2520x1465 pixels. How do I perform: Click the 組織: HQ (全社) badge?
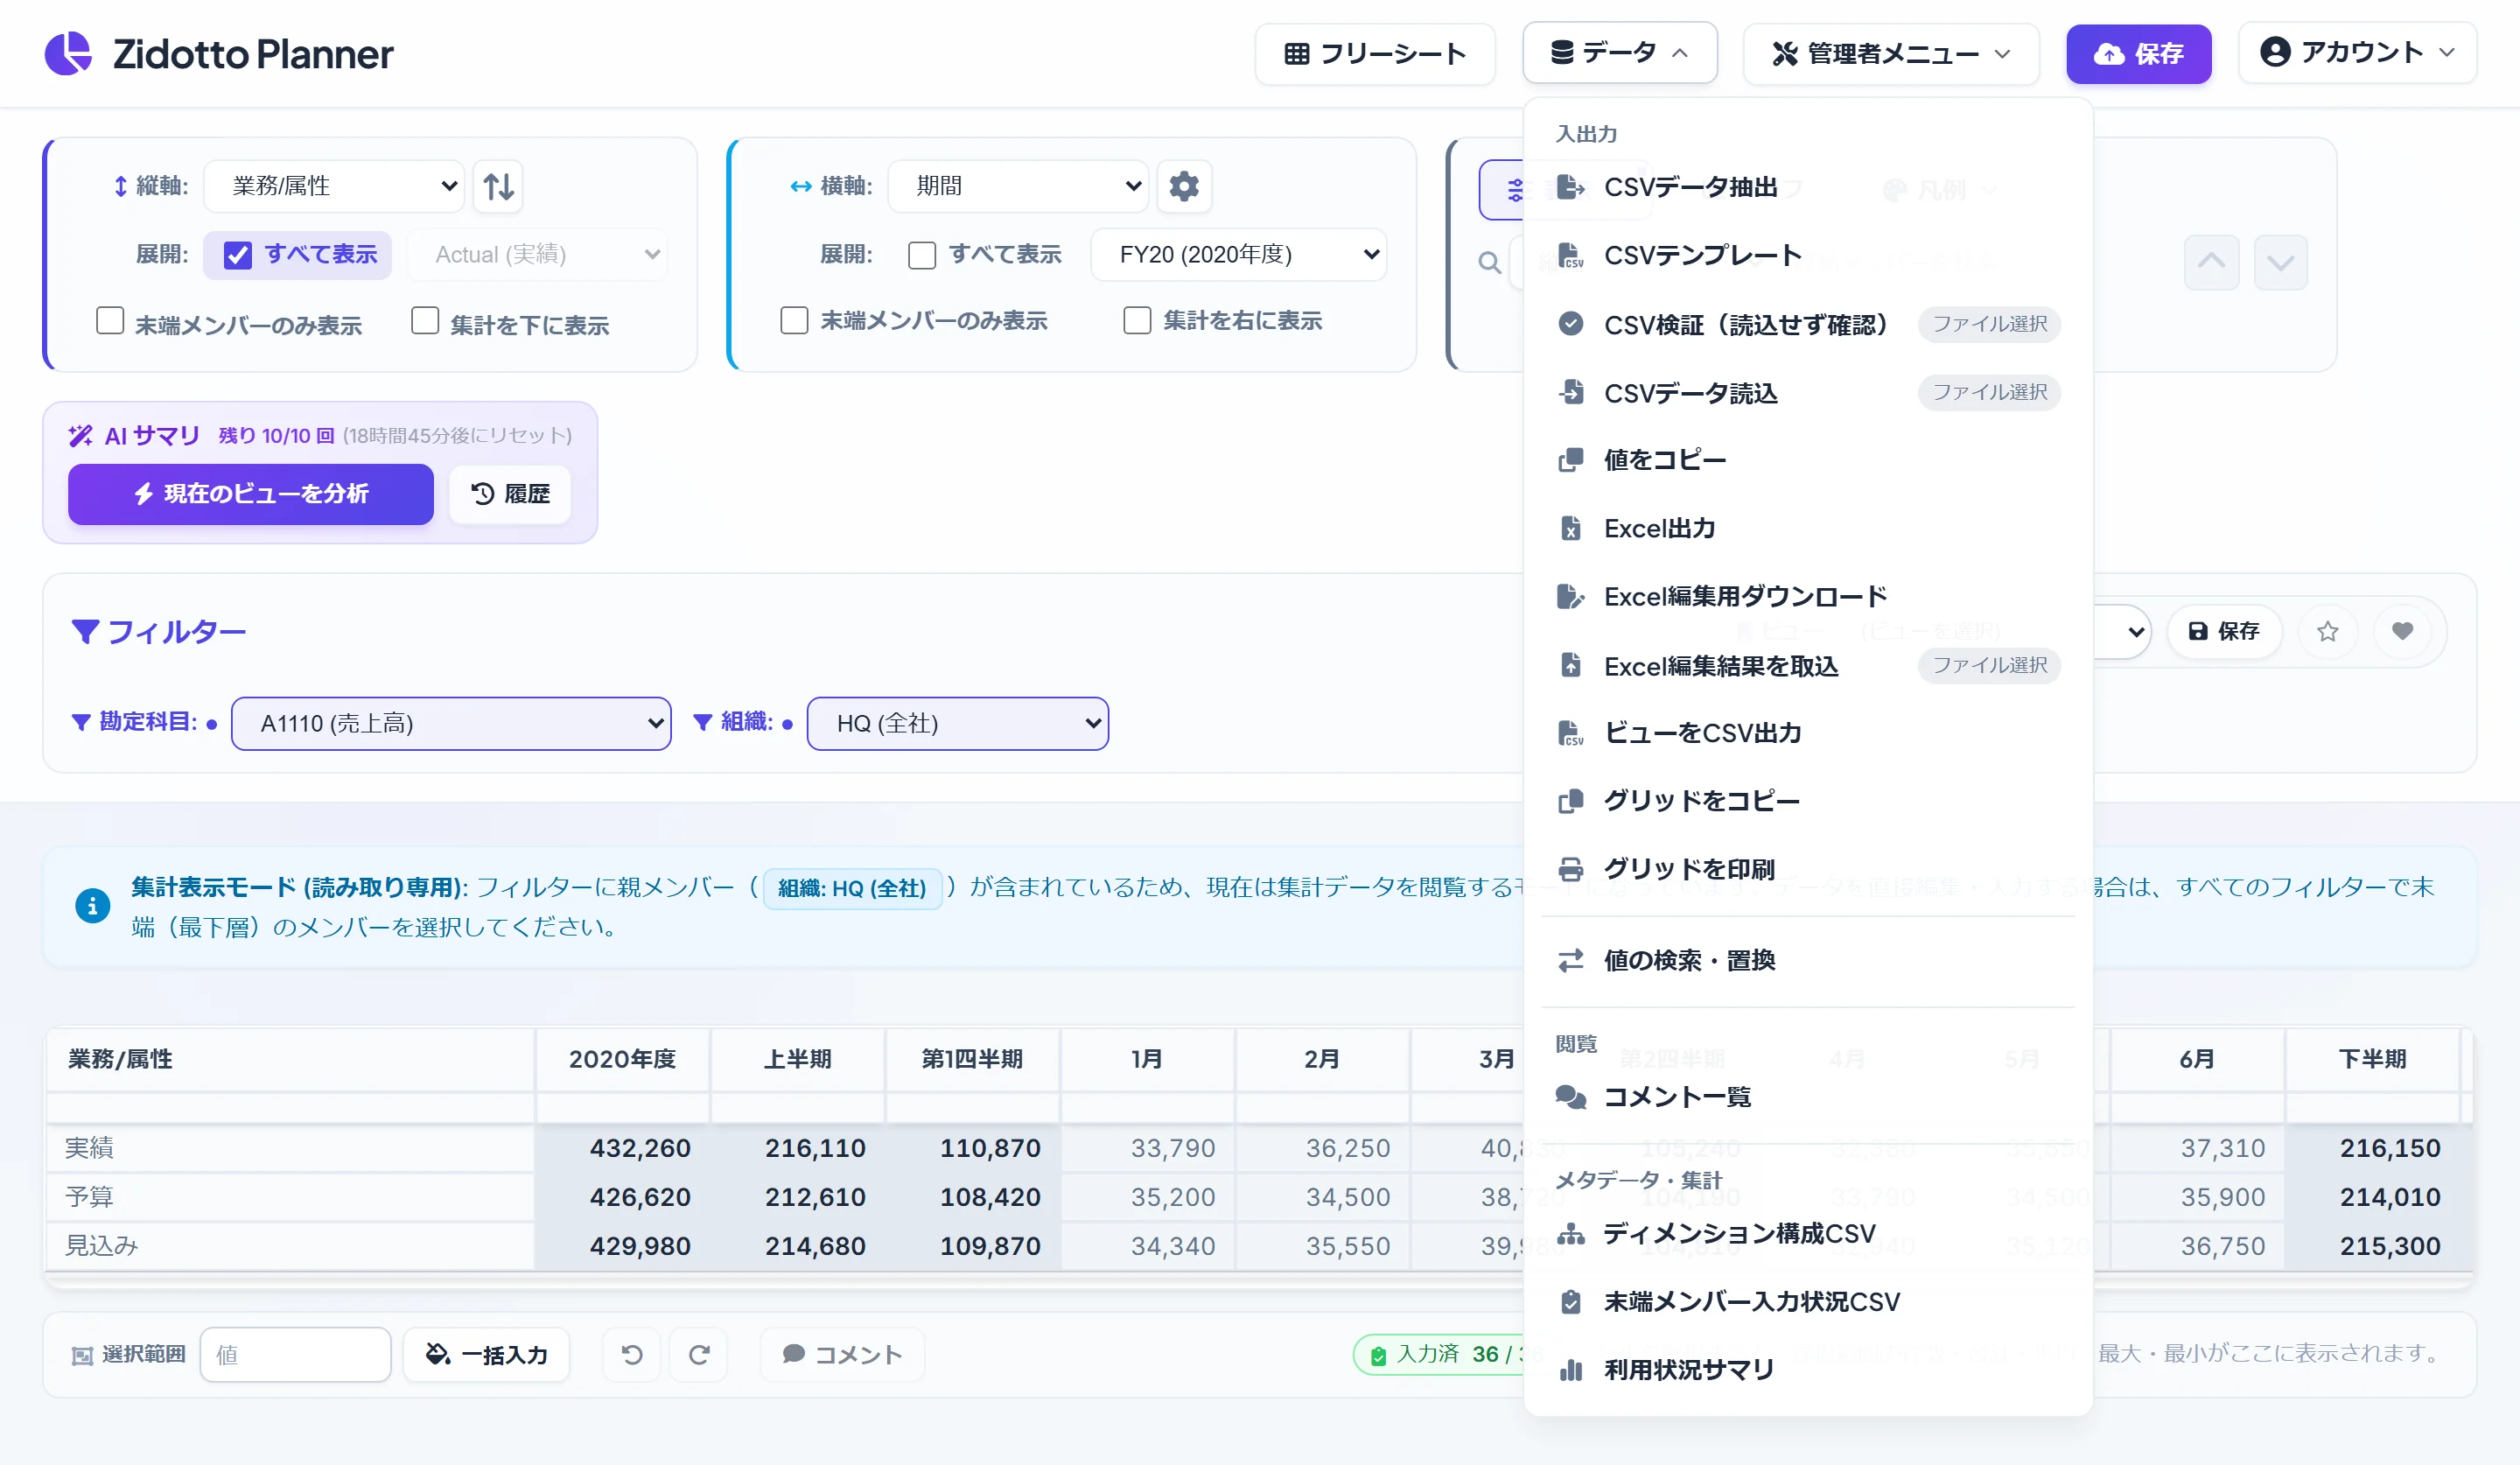pos(852,888)
